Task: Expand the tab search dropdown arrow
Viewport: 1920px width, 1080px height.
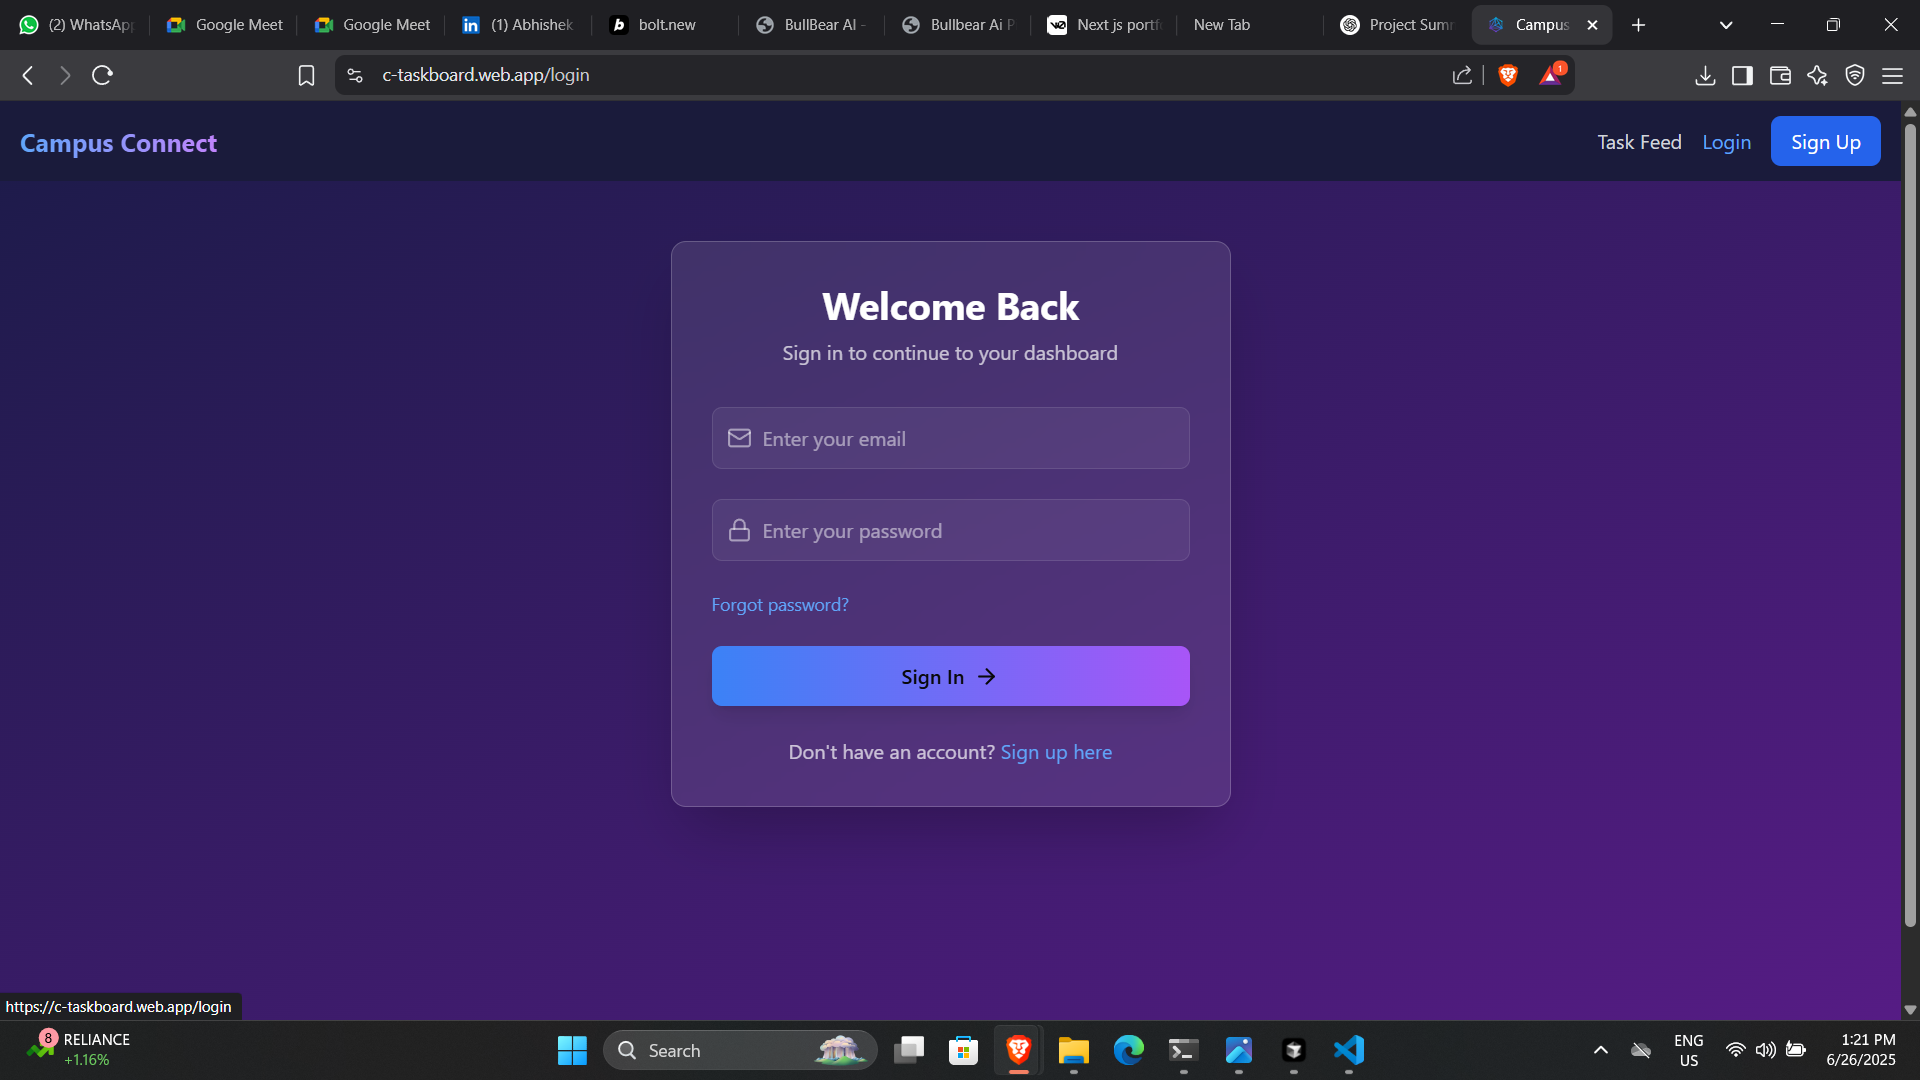Action: tap(1726, 25)
